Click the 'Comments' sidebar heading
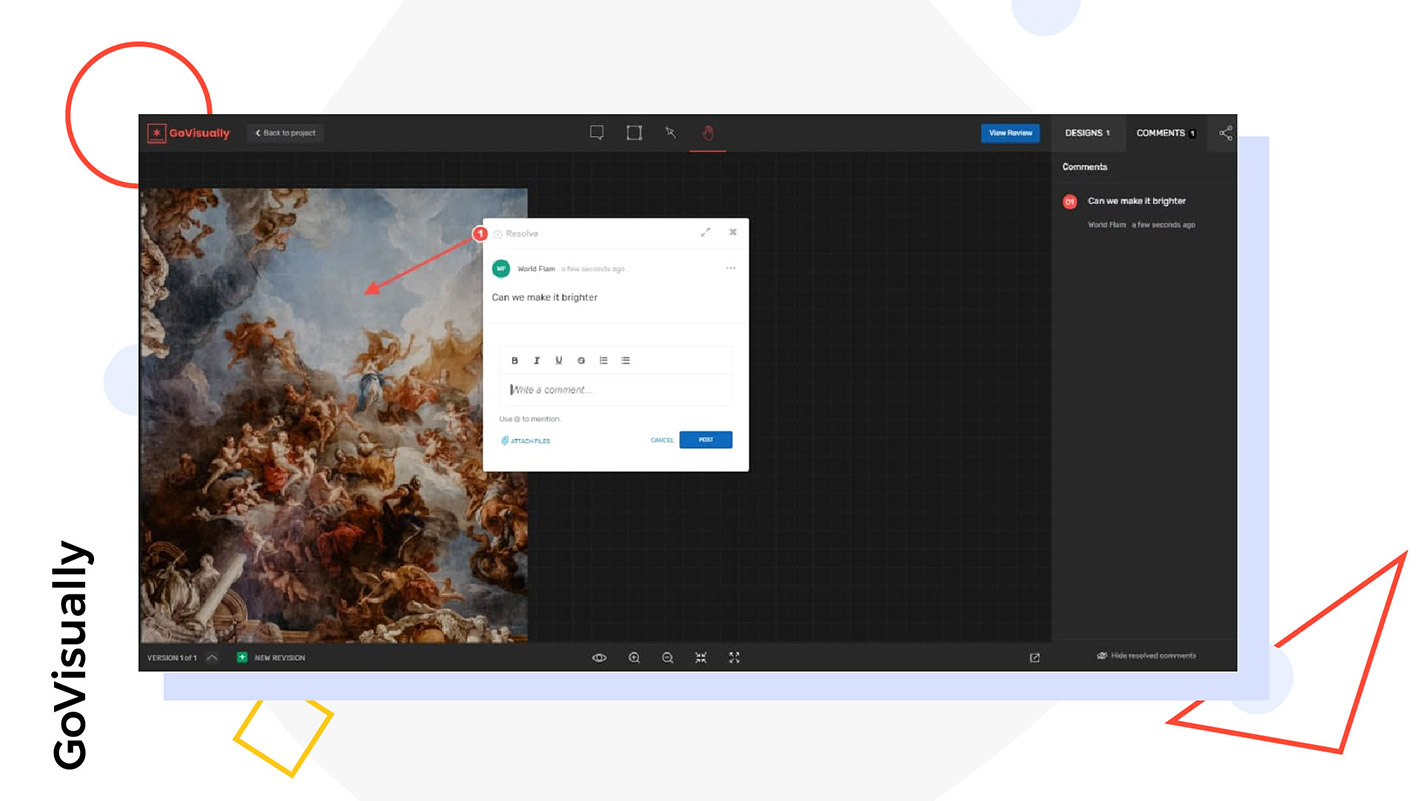Image resolution: width=1422 pixels, height=801 pixels. [1085, 167]
